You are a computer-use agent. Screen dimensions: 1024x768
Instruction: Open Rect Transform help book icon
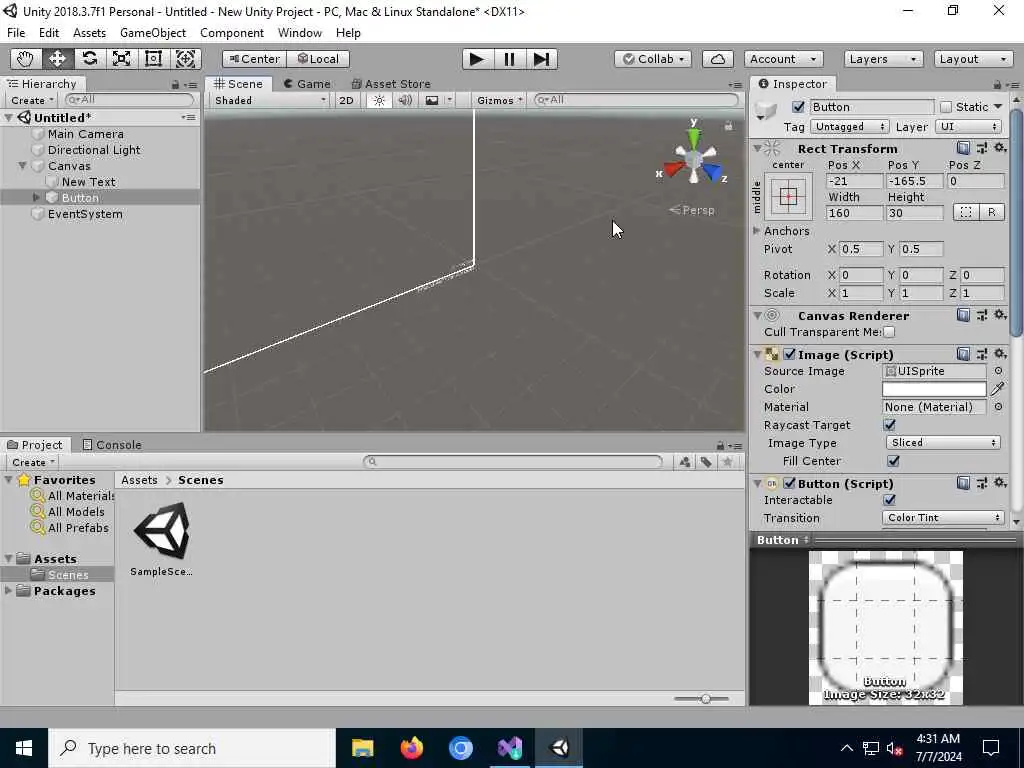(963, 148)
